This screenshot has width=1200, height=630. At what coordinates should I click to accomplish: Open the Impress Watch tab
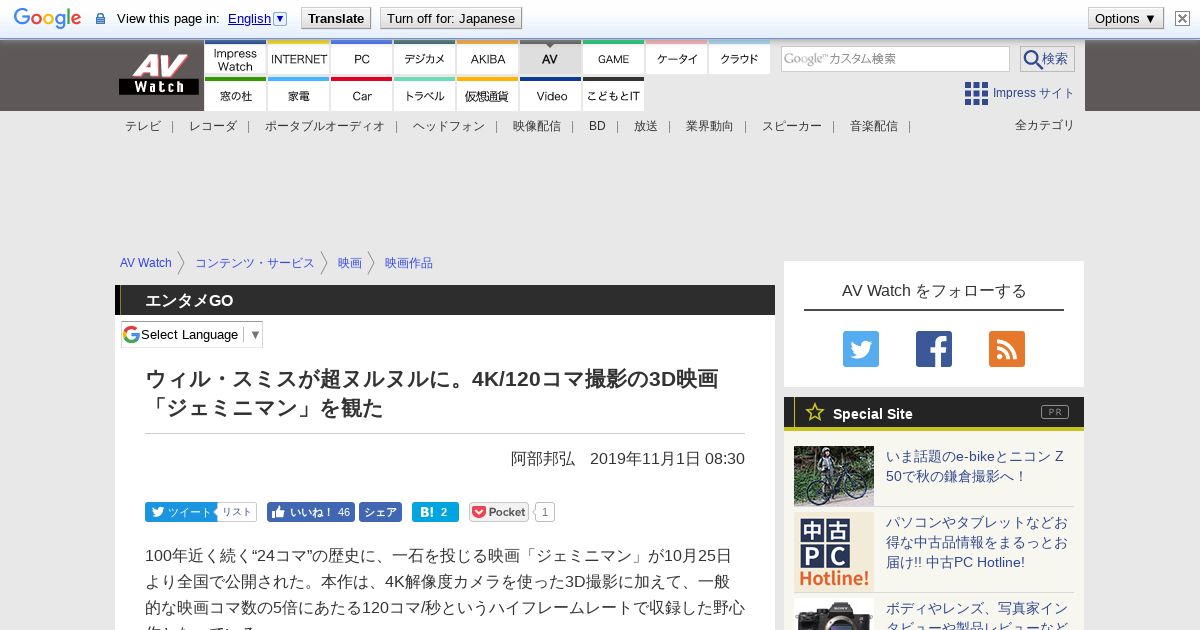235,59
